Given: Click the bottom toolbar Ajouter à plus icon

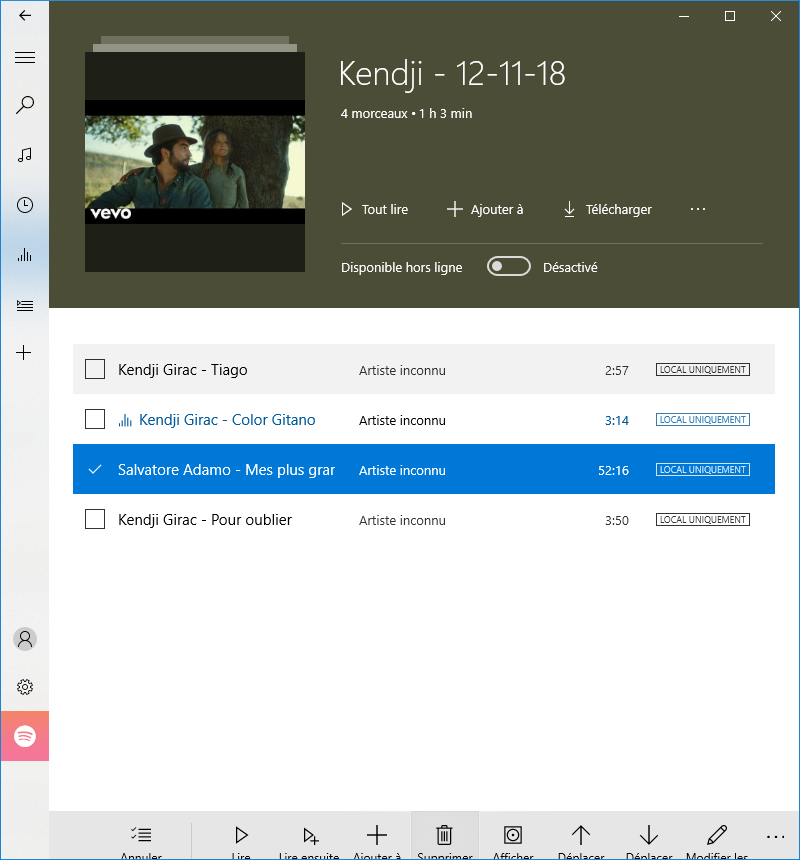Looking at the screenshot, I should (x=377, y=835).
